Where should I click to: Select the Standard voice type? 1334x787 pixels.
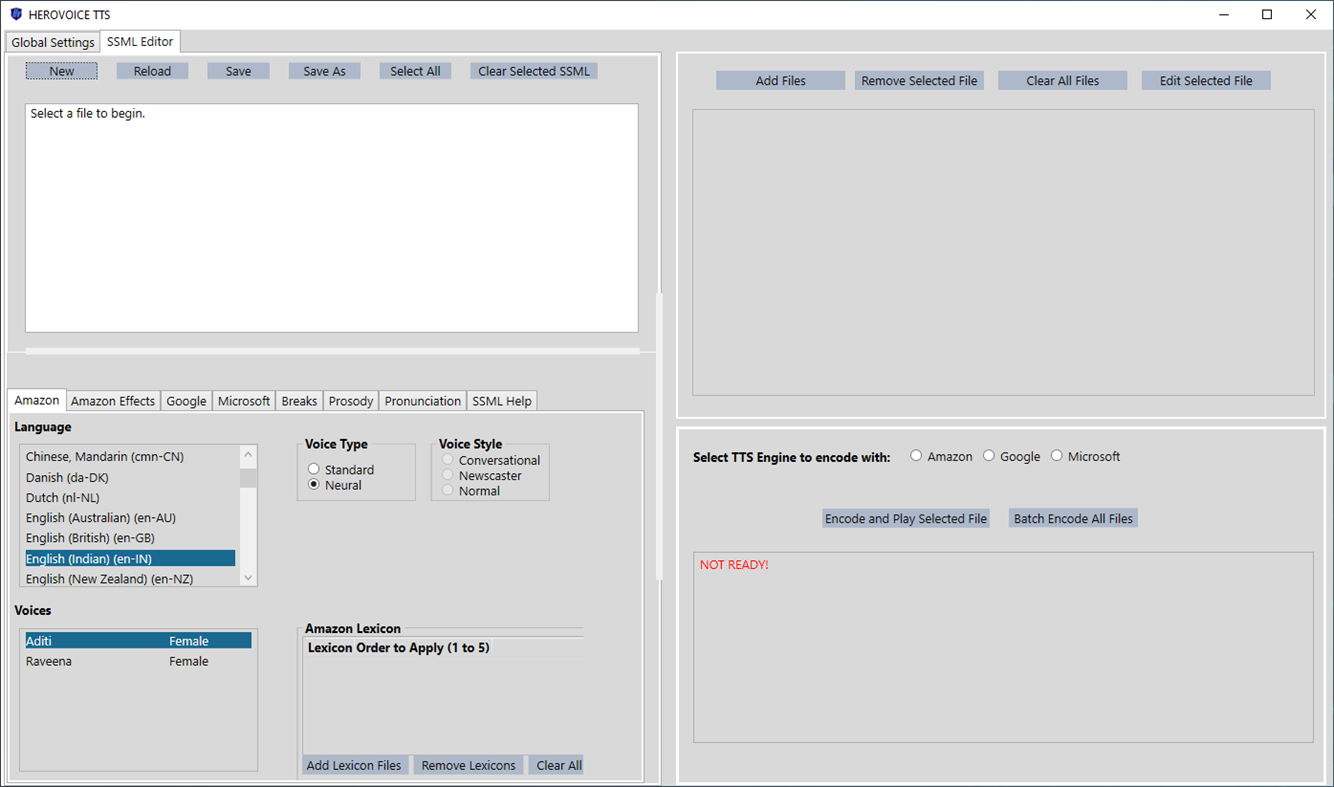pyautogui.click(x=313, y=468)
